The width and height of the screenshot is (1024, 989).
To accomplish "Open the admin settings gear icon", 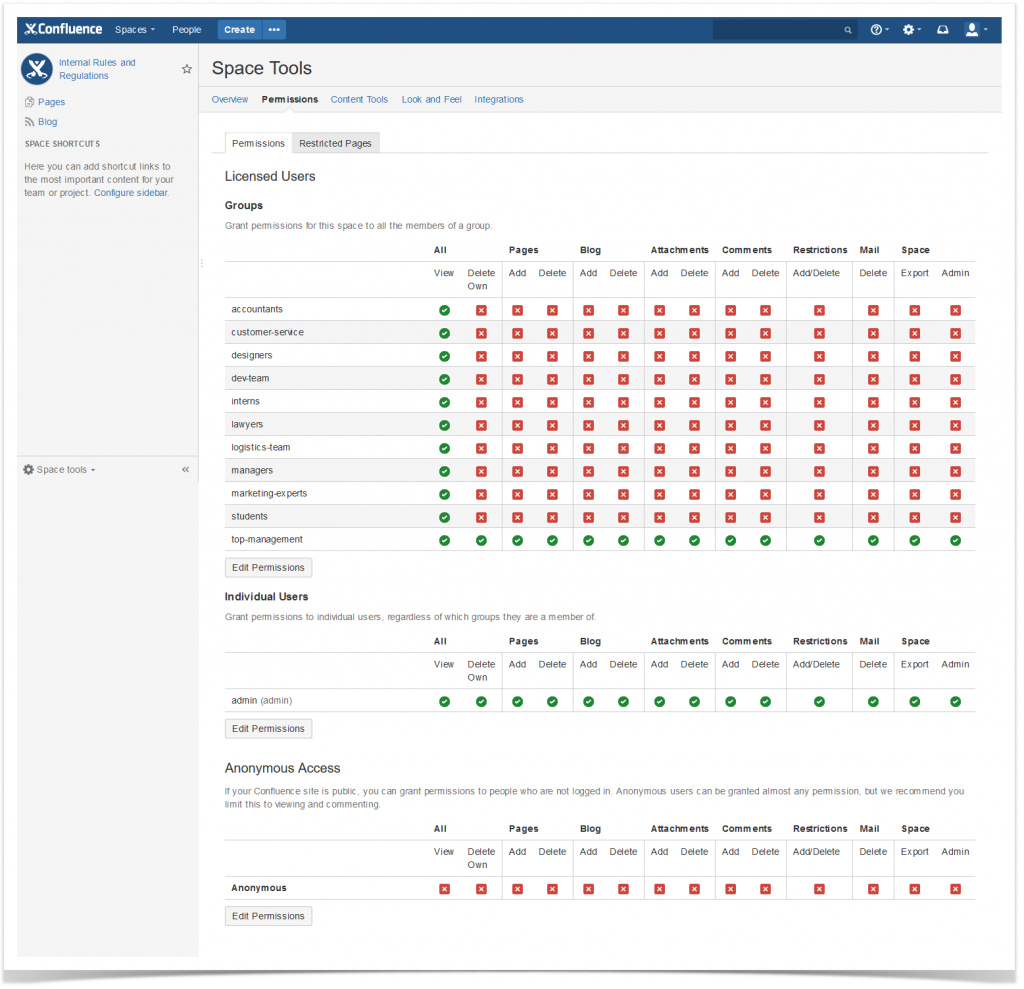I will (910, 29).
